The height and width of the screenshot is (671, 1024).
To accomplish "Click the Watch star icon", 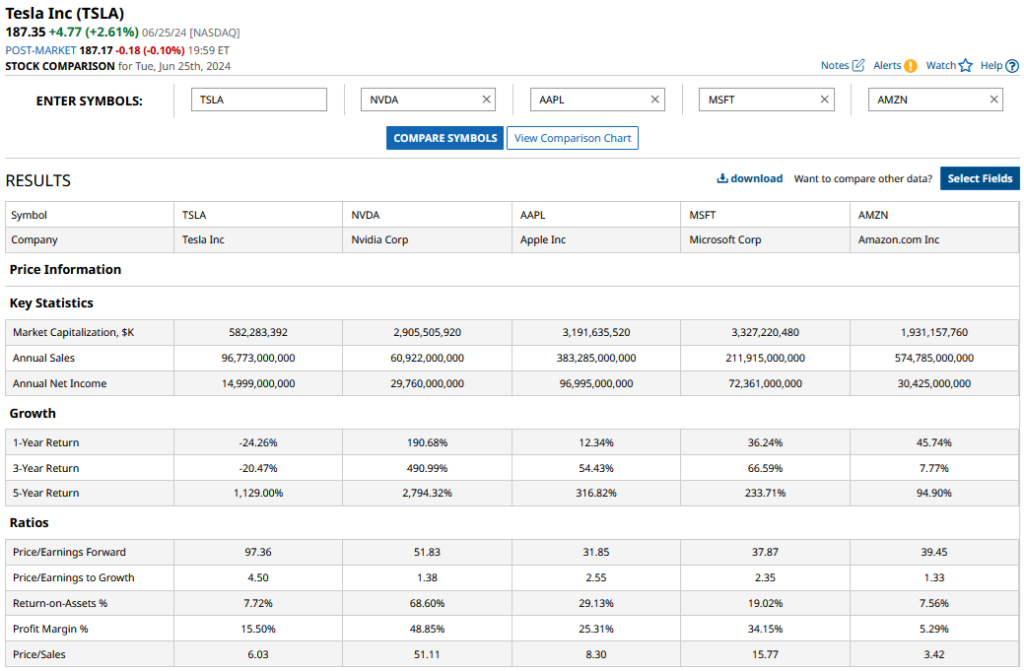I will (x=965, y=66).
